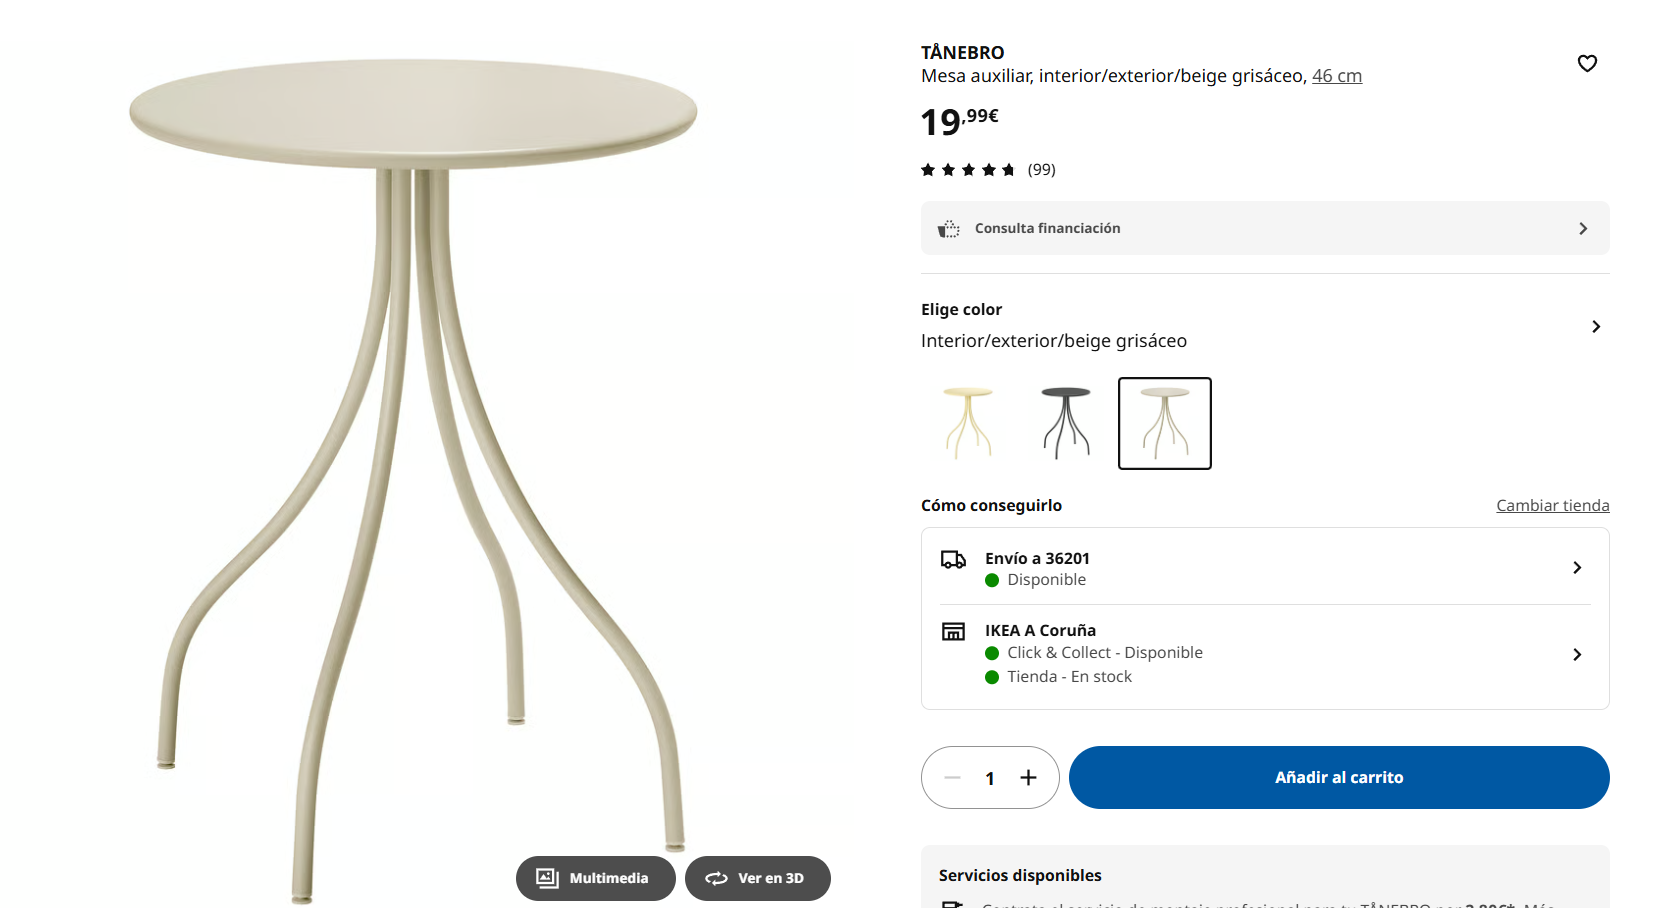Screen dimensions: 1653x908
Task: Click the quantity number field
Action: pyautogui.click(x=990, y=778)
